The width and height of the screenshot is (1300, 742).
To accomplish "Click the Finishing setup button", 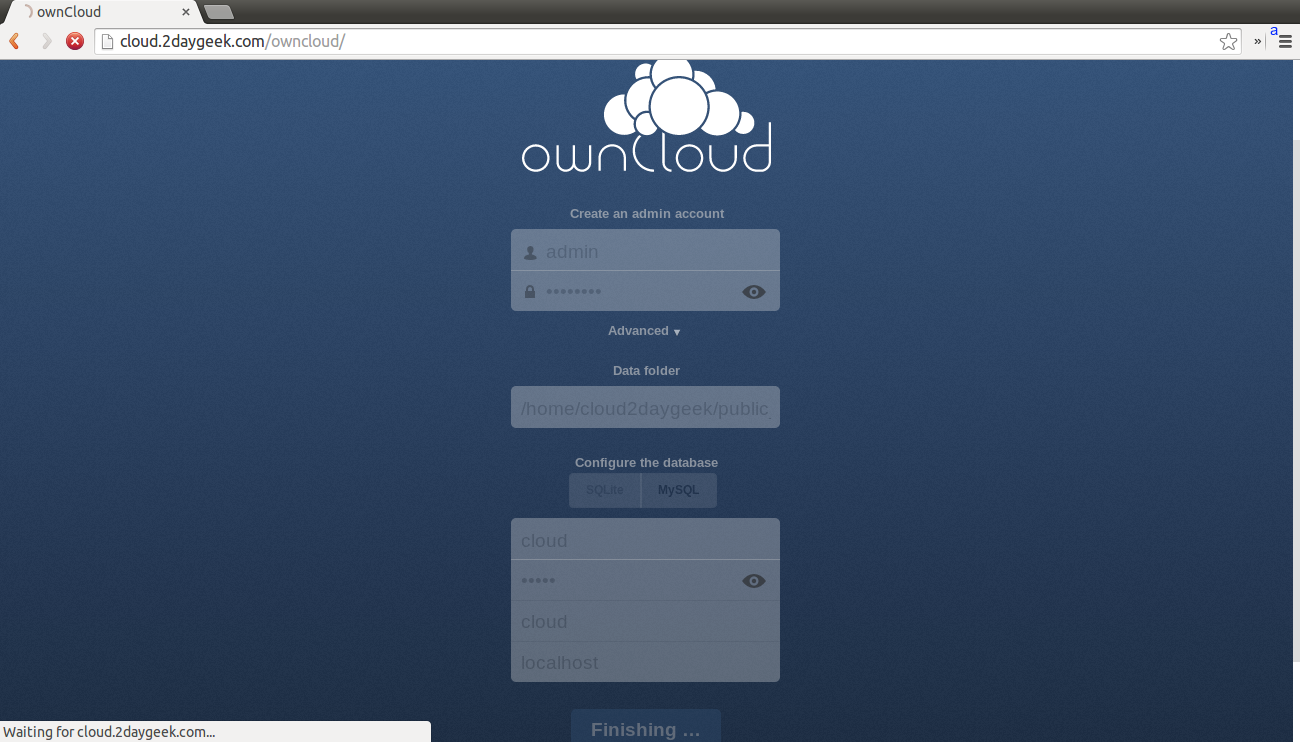I will pyautogui.click(x=645, y=728).
